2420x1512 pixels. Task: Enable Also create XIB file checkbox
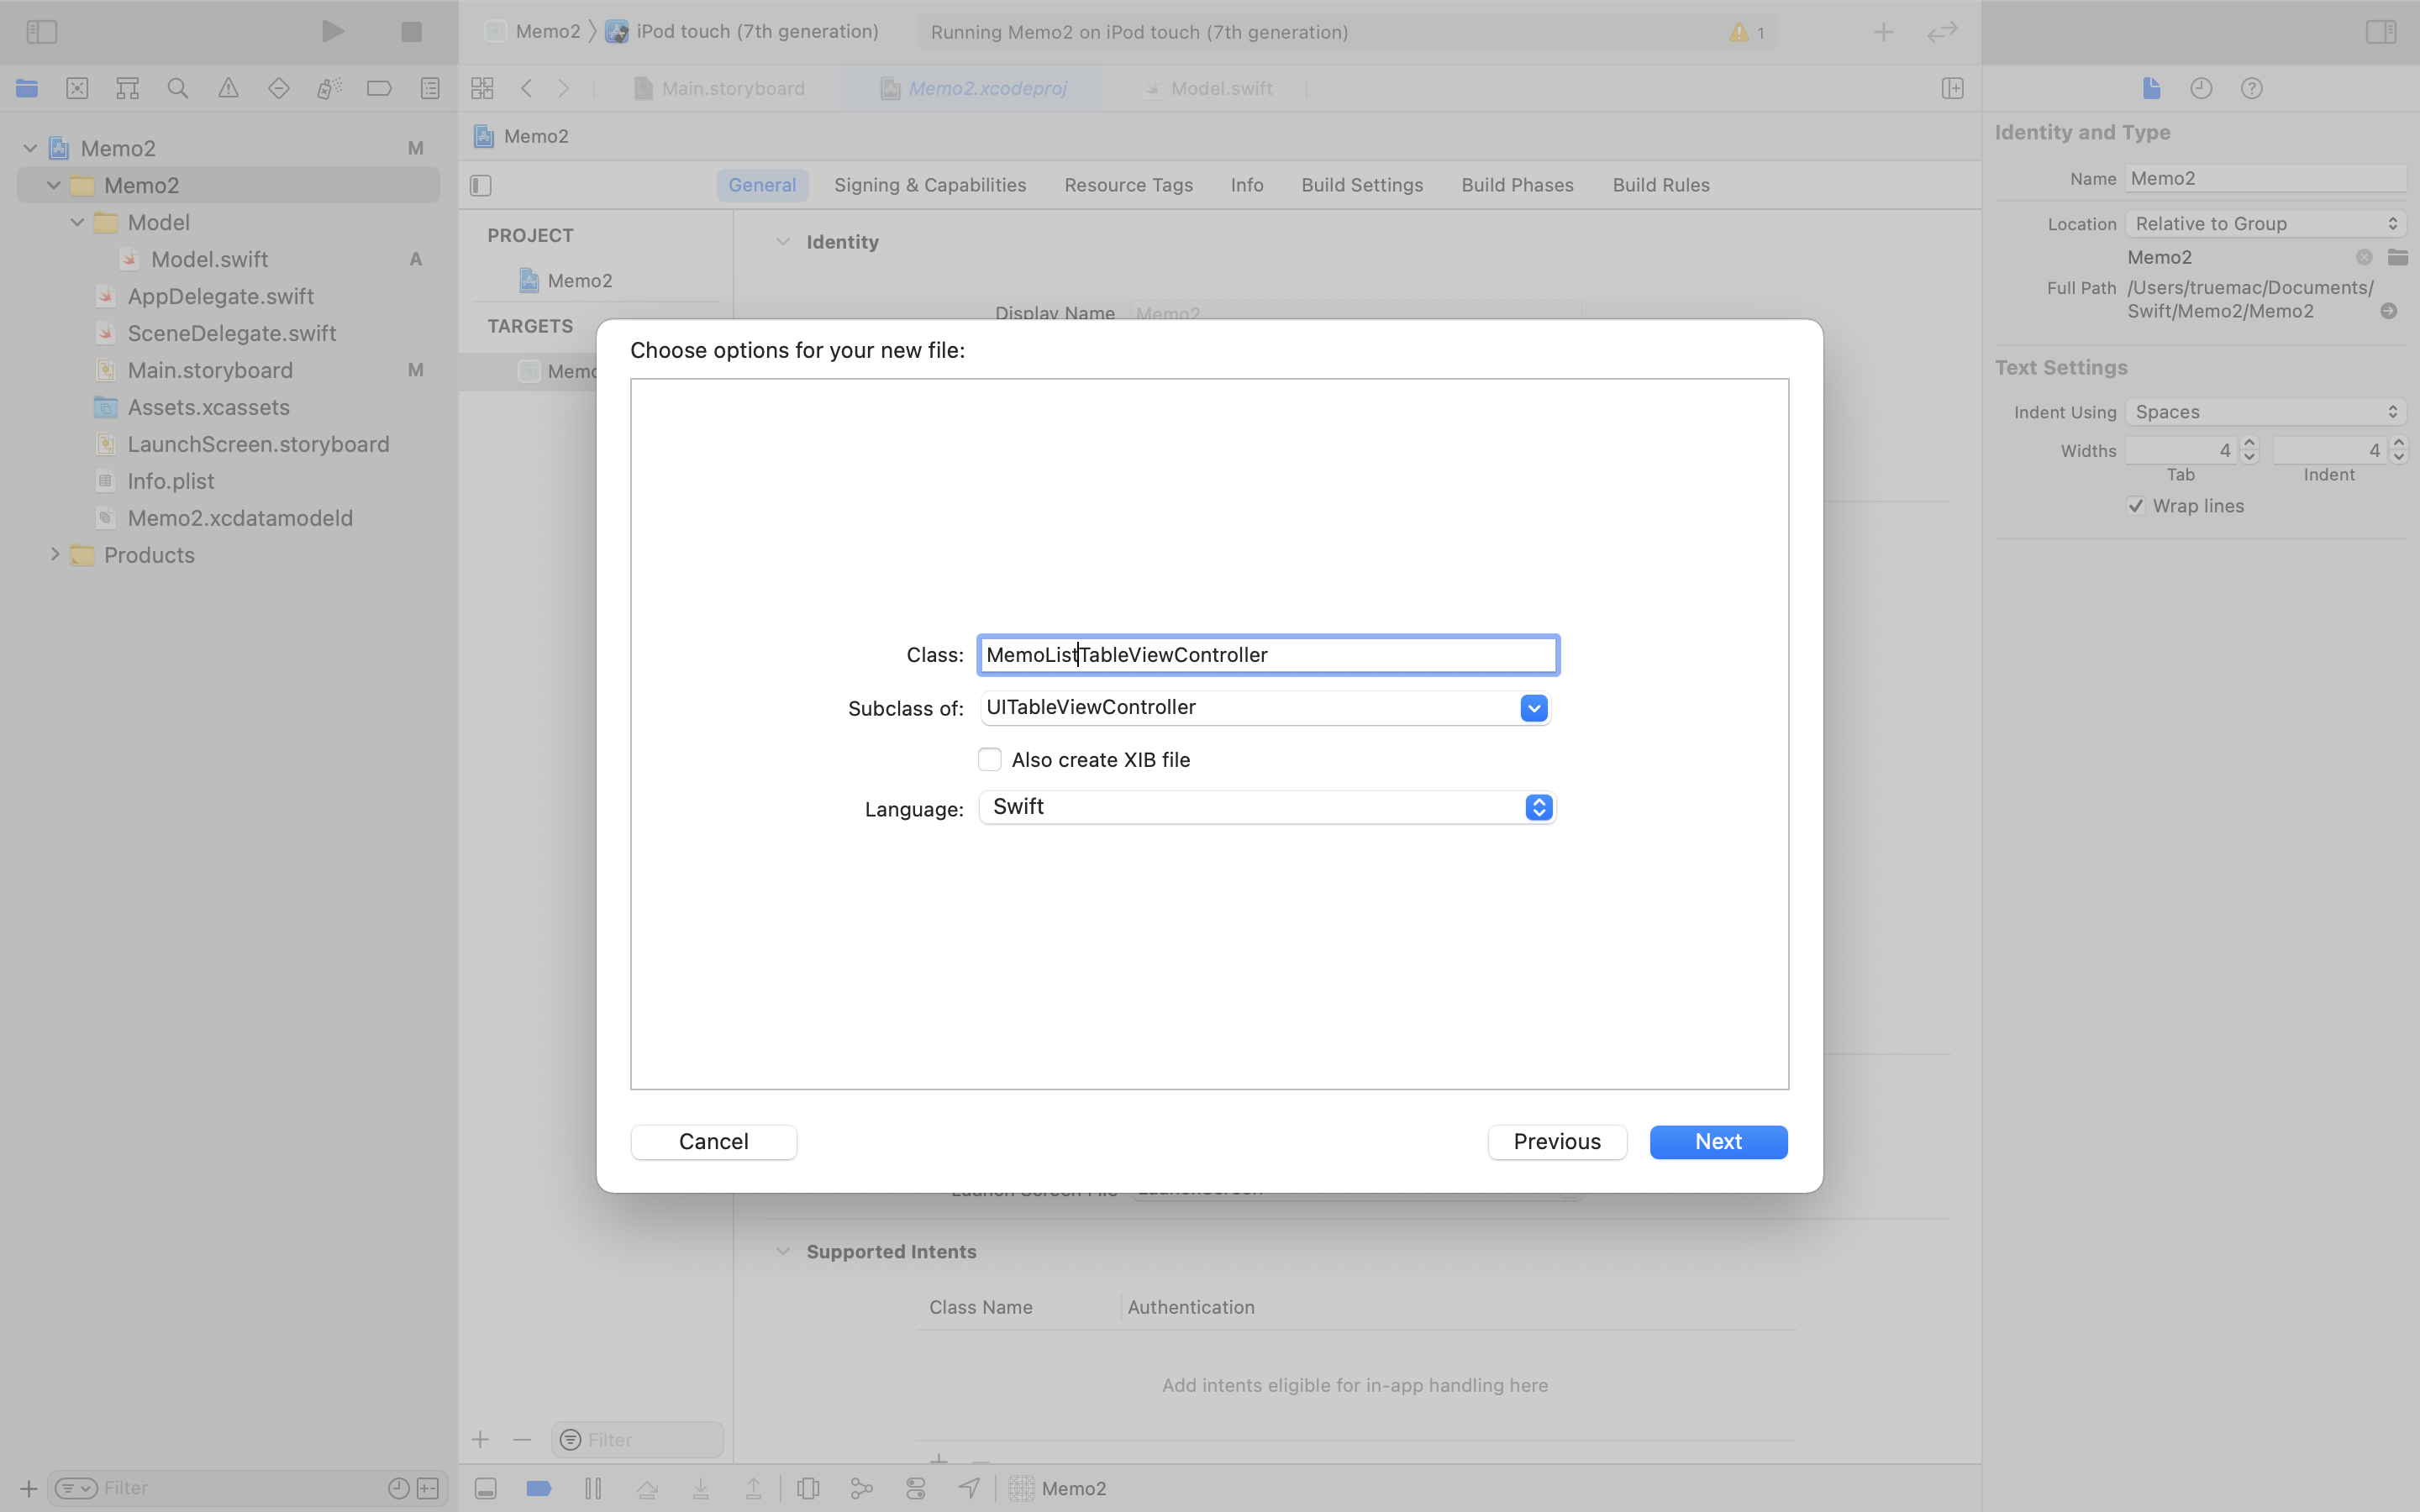990,759
